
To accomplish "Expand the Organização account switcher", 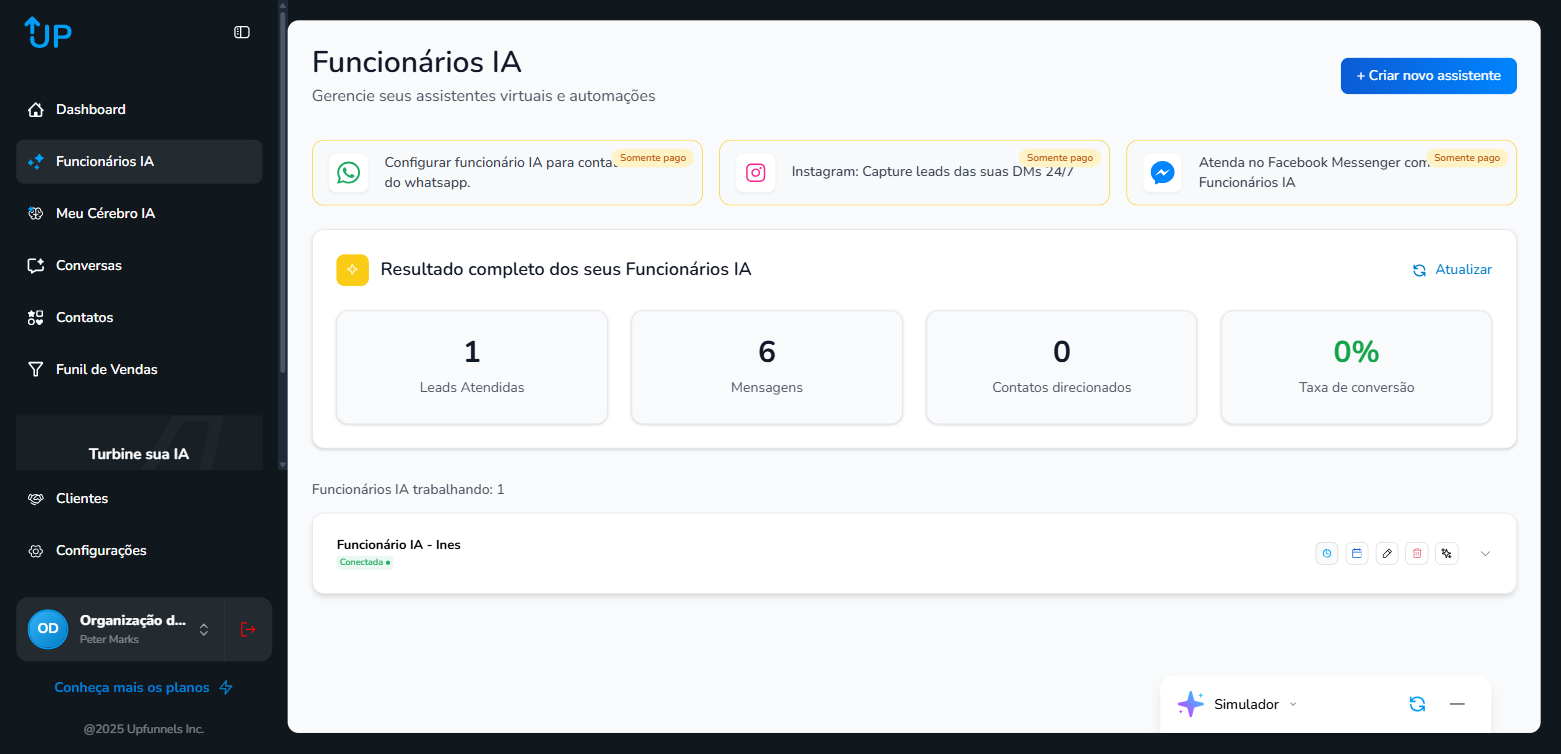I will tap(203, 629).
